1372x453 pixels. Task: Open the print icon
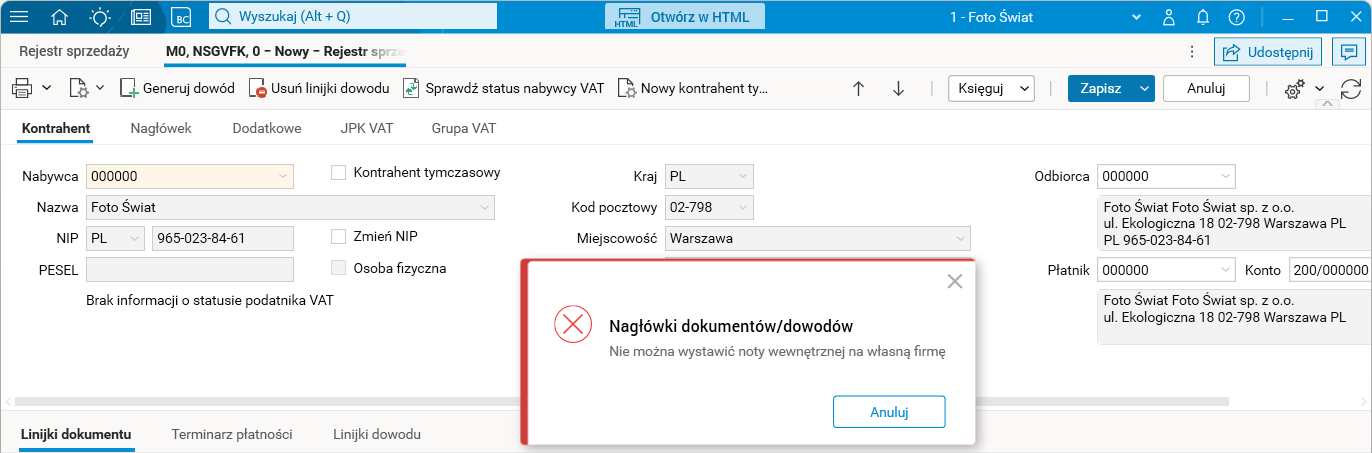tap(22, 88)
